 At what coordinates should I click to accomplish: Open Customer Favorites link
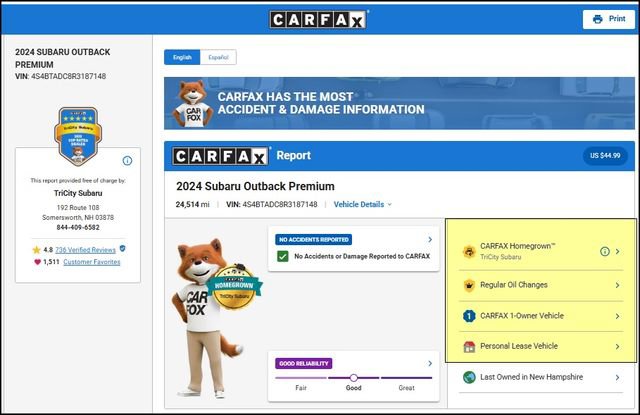92,262
